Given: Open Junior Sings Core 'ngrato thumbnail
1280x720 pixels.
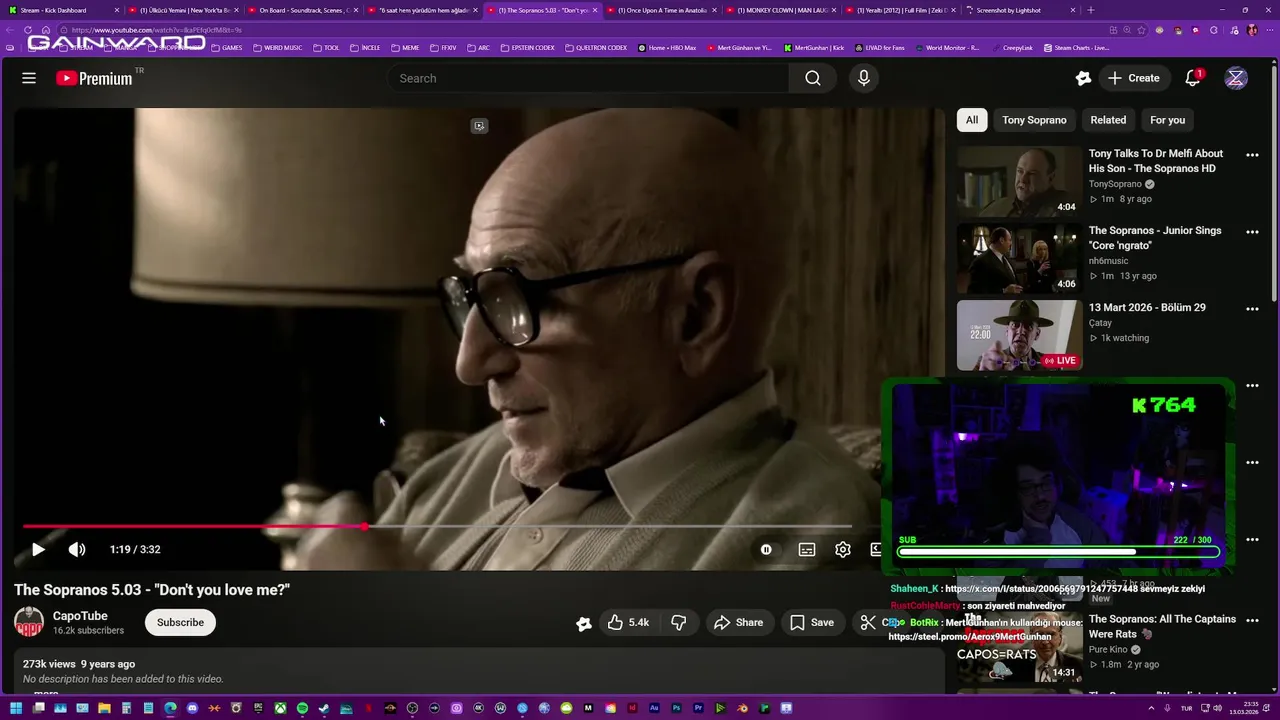Looking at the screenshot, I should click(x=1019, y=259).
